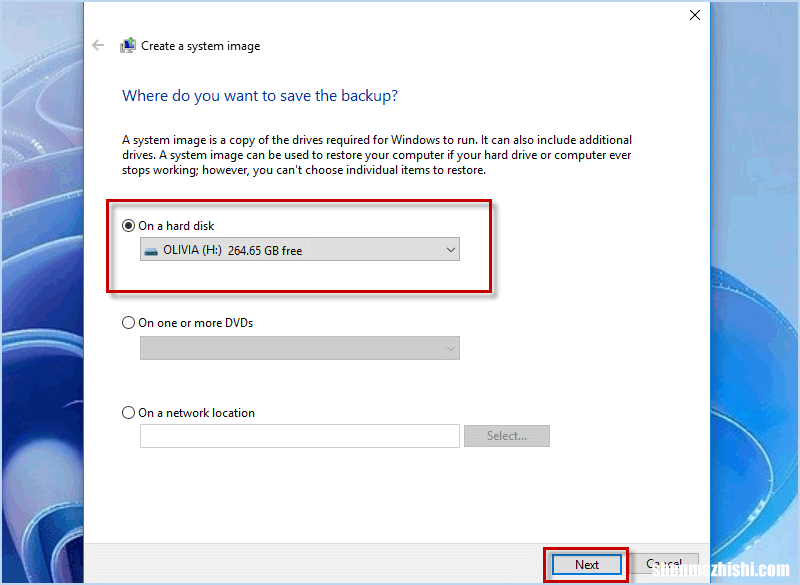Click the "264.65 GB free" drive entry

click(x=290, y=249)
